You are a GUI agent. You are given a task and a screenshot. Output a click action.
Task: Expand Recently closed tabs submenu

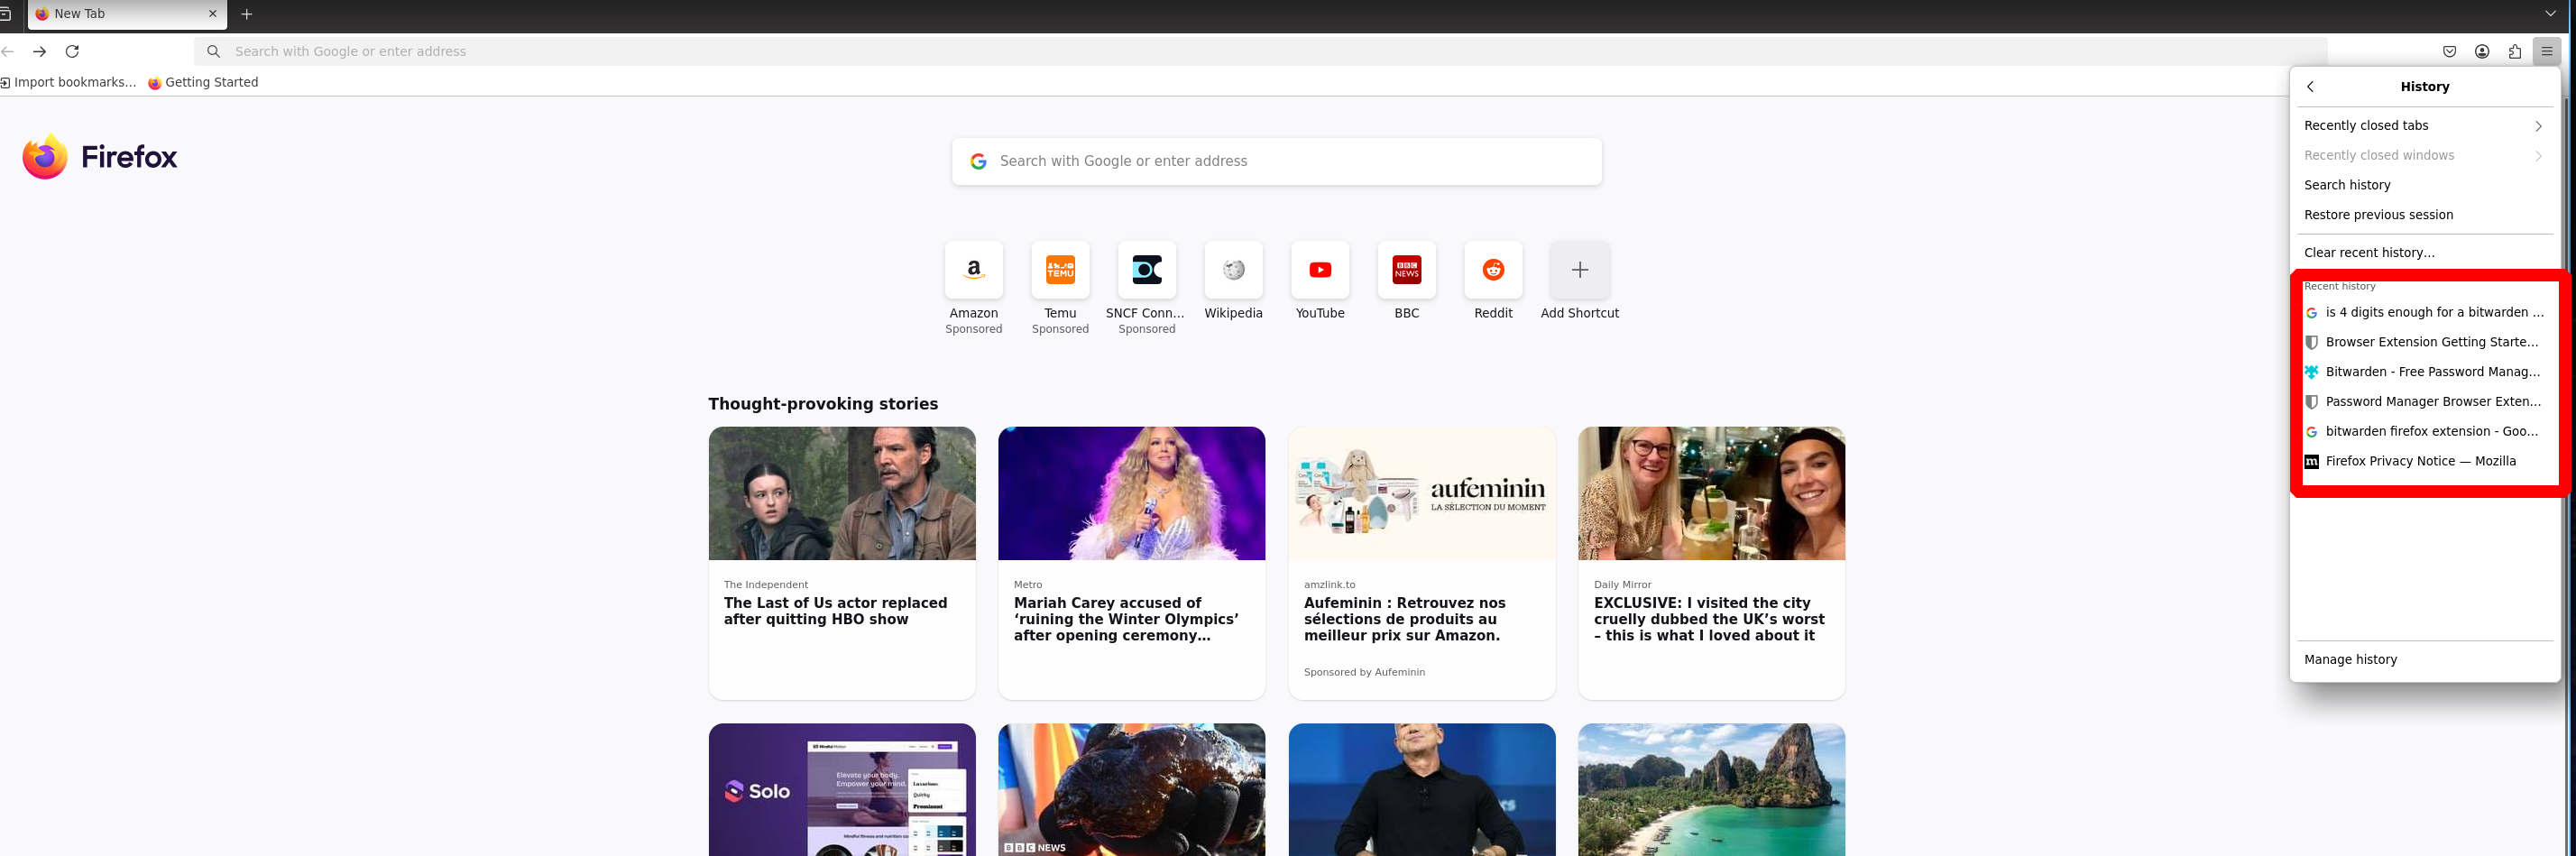click(x=2424, y=126)
